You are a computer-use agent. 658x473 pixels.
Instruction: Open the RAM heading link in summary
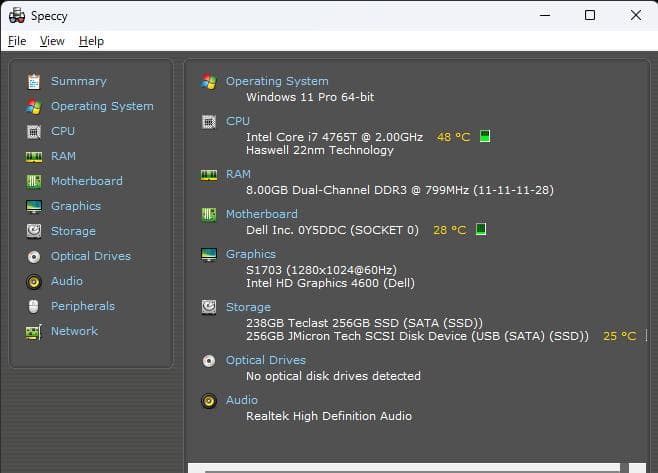pyautogui.click(x=238, y=174)
